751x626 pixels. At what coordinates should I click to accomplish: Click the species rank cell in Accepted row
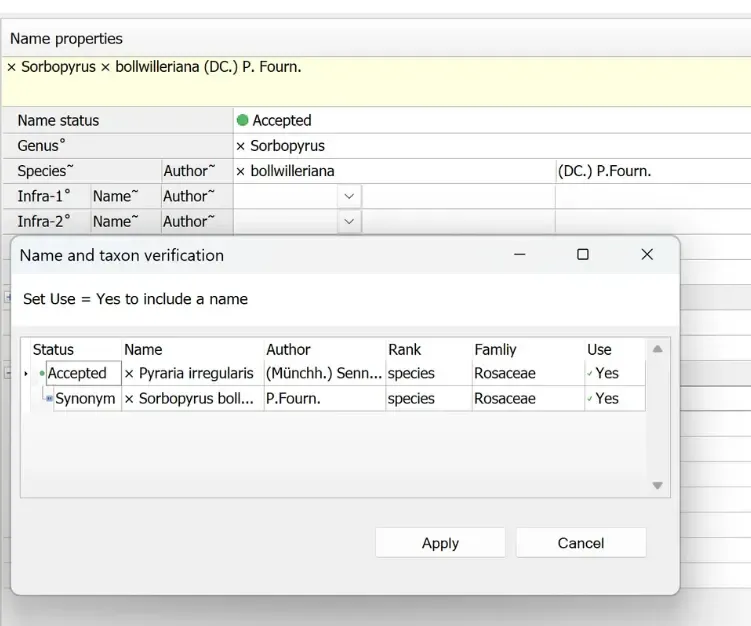point(429,373)
